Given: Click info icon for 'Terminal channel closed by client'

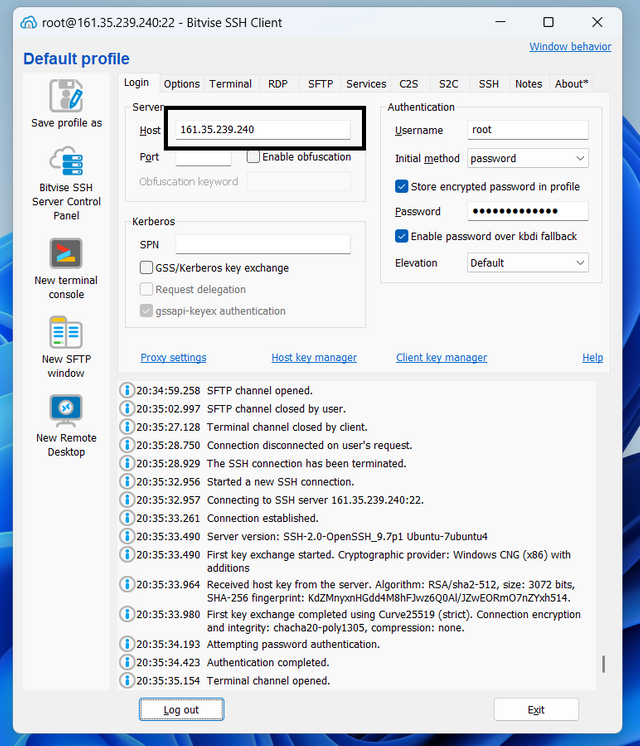Looking at the screenshot, I should [127, 426].
